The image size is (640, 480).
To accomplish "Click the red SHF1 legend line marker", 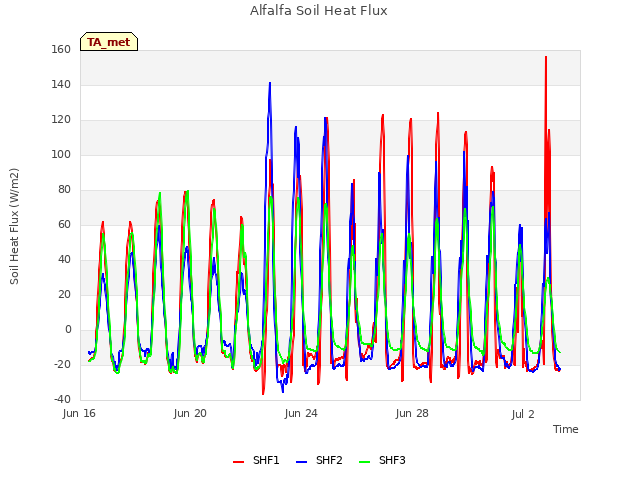I will [x=238, y=462].
